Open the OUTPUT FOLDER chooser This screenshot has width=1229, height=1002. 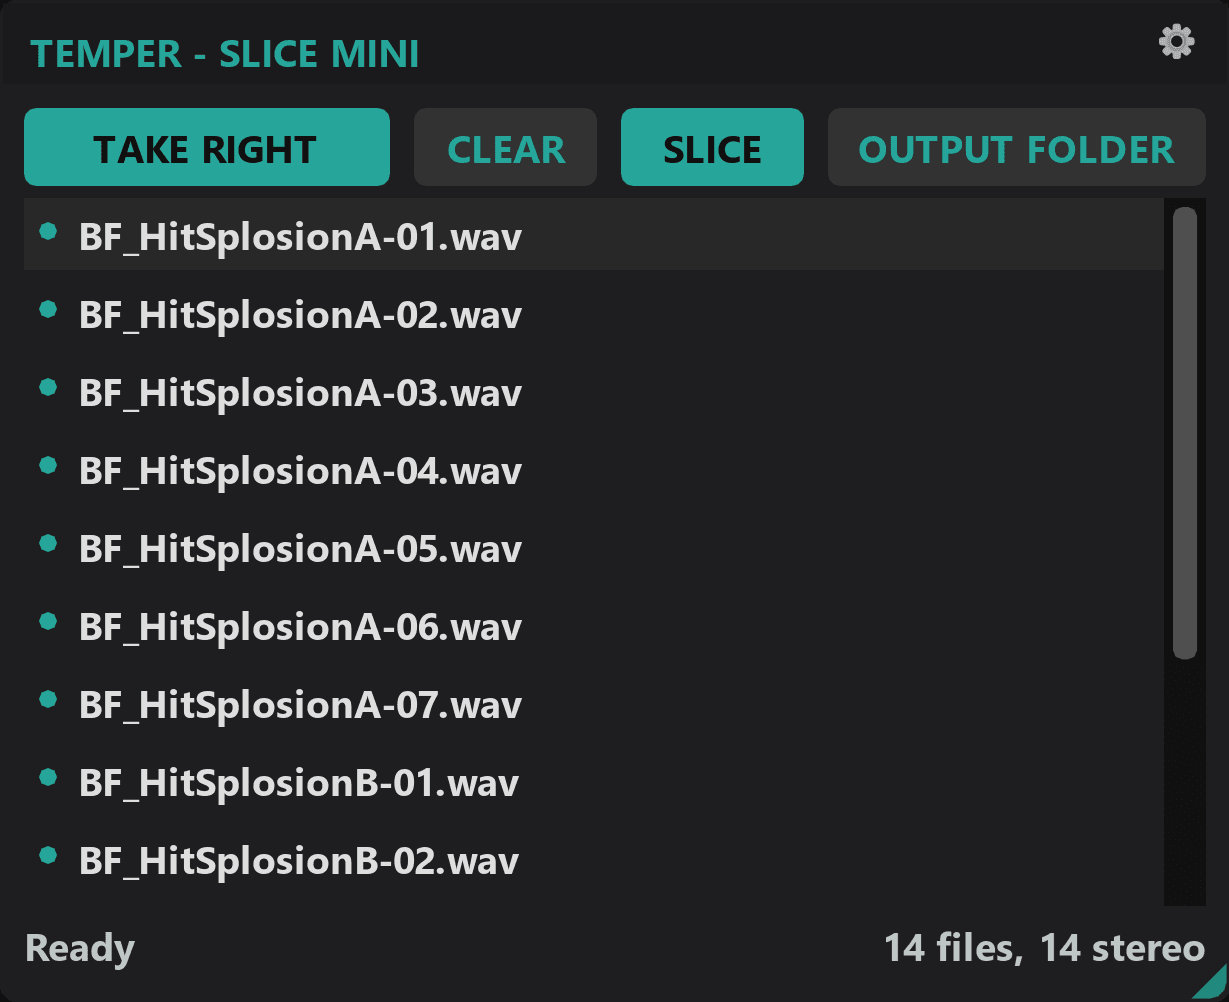point(1016,148)
